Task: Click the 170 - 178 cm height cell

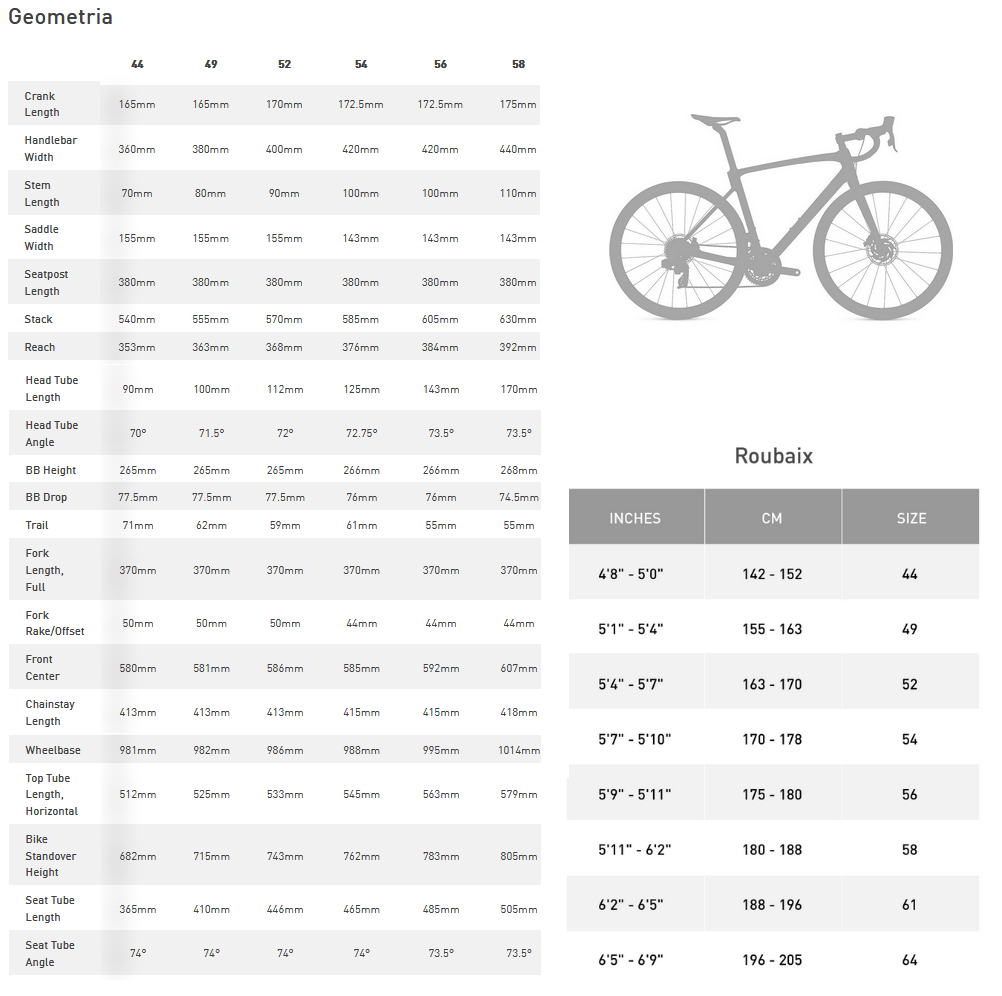Action: tap(772, 740)
